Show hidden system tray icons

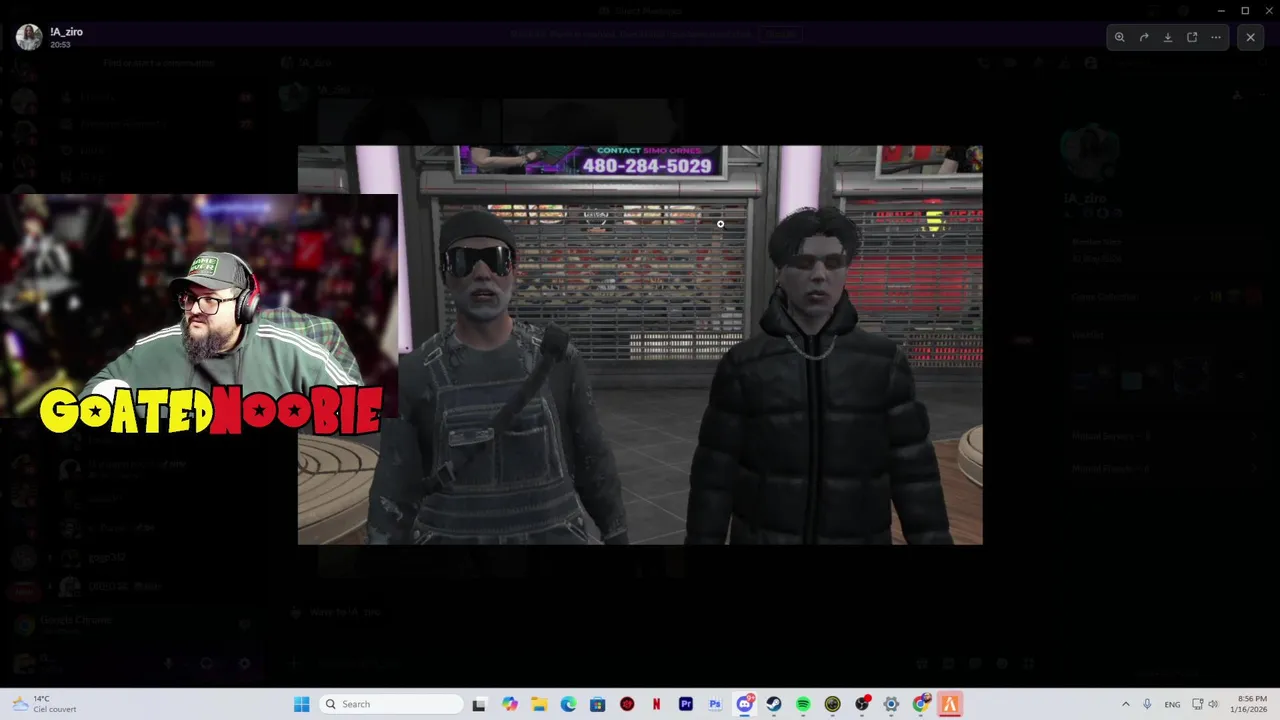(1125, 704)
